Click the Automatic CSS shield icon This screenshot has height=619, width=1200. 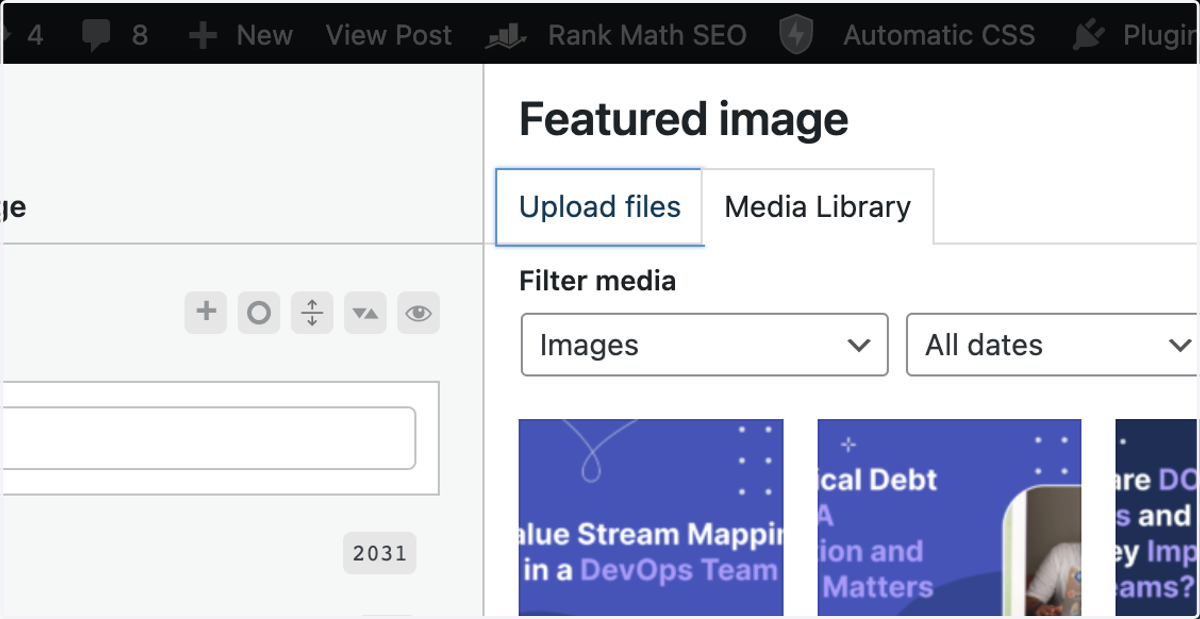pyautogui.click(x=796, y=36)
